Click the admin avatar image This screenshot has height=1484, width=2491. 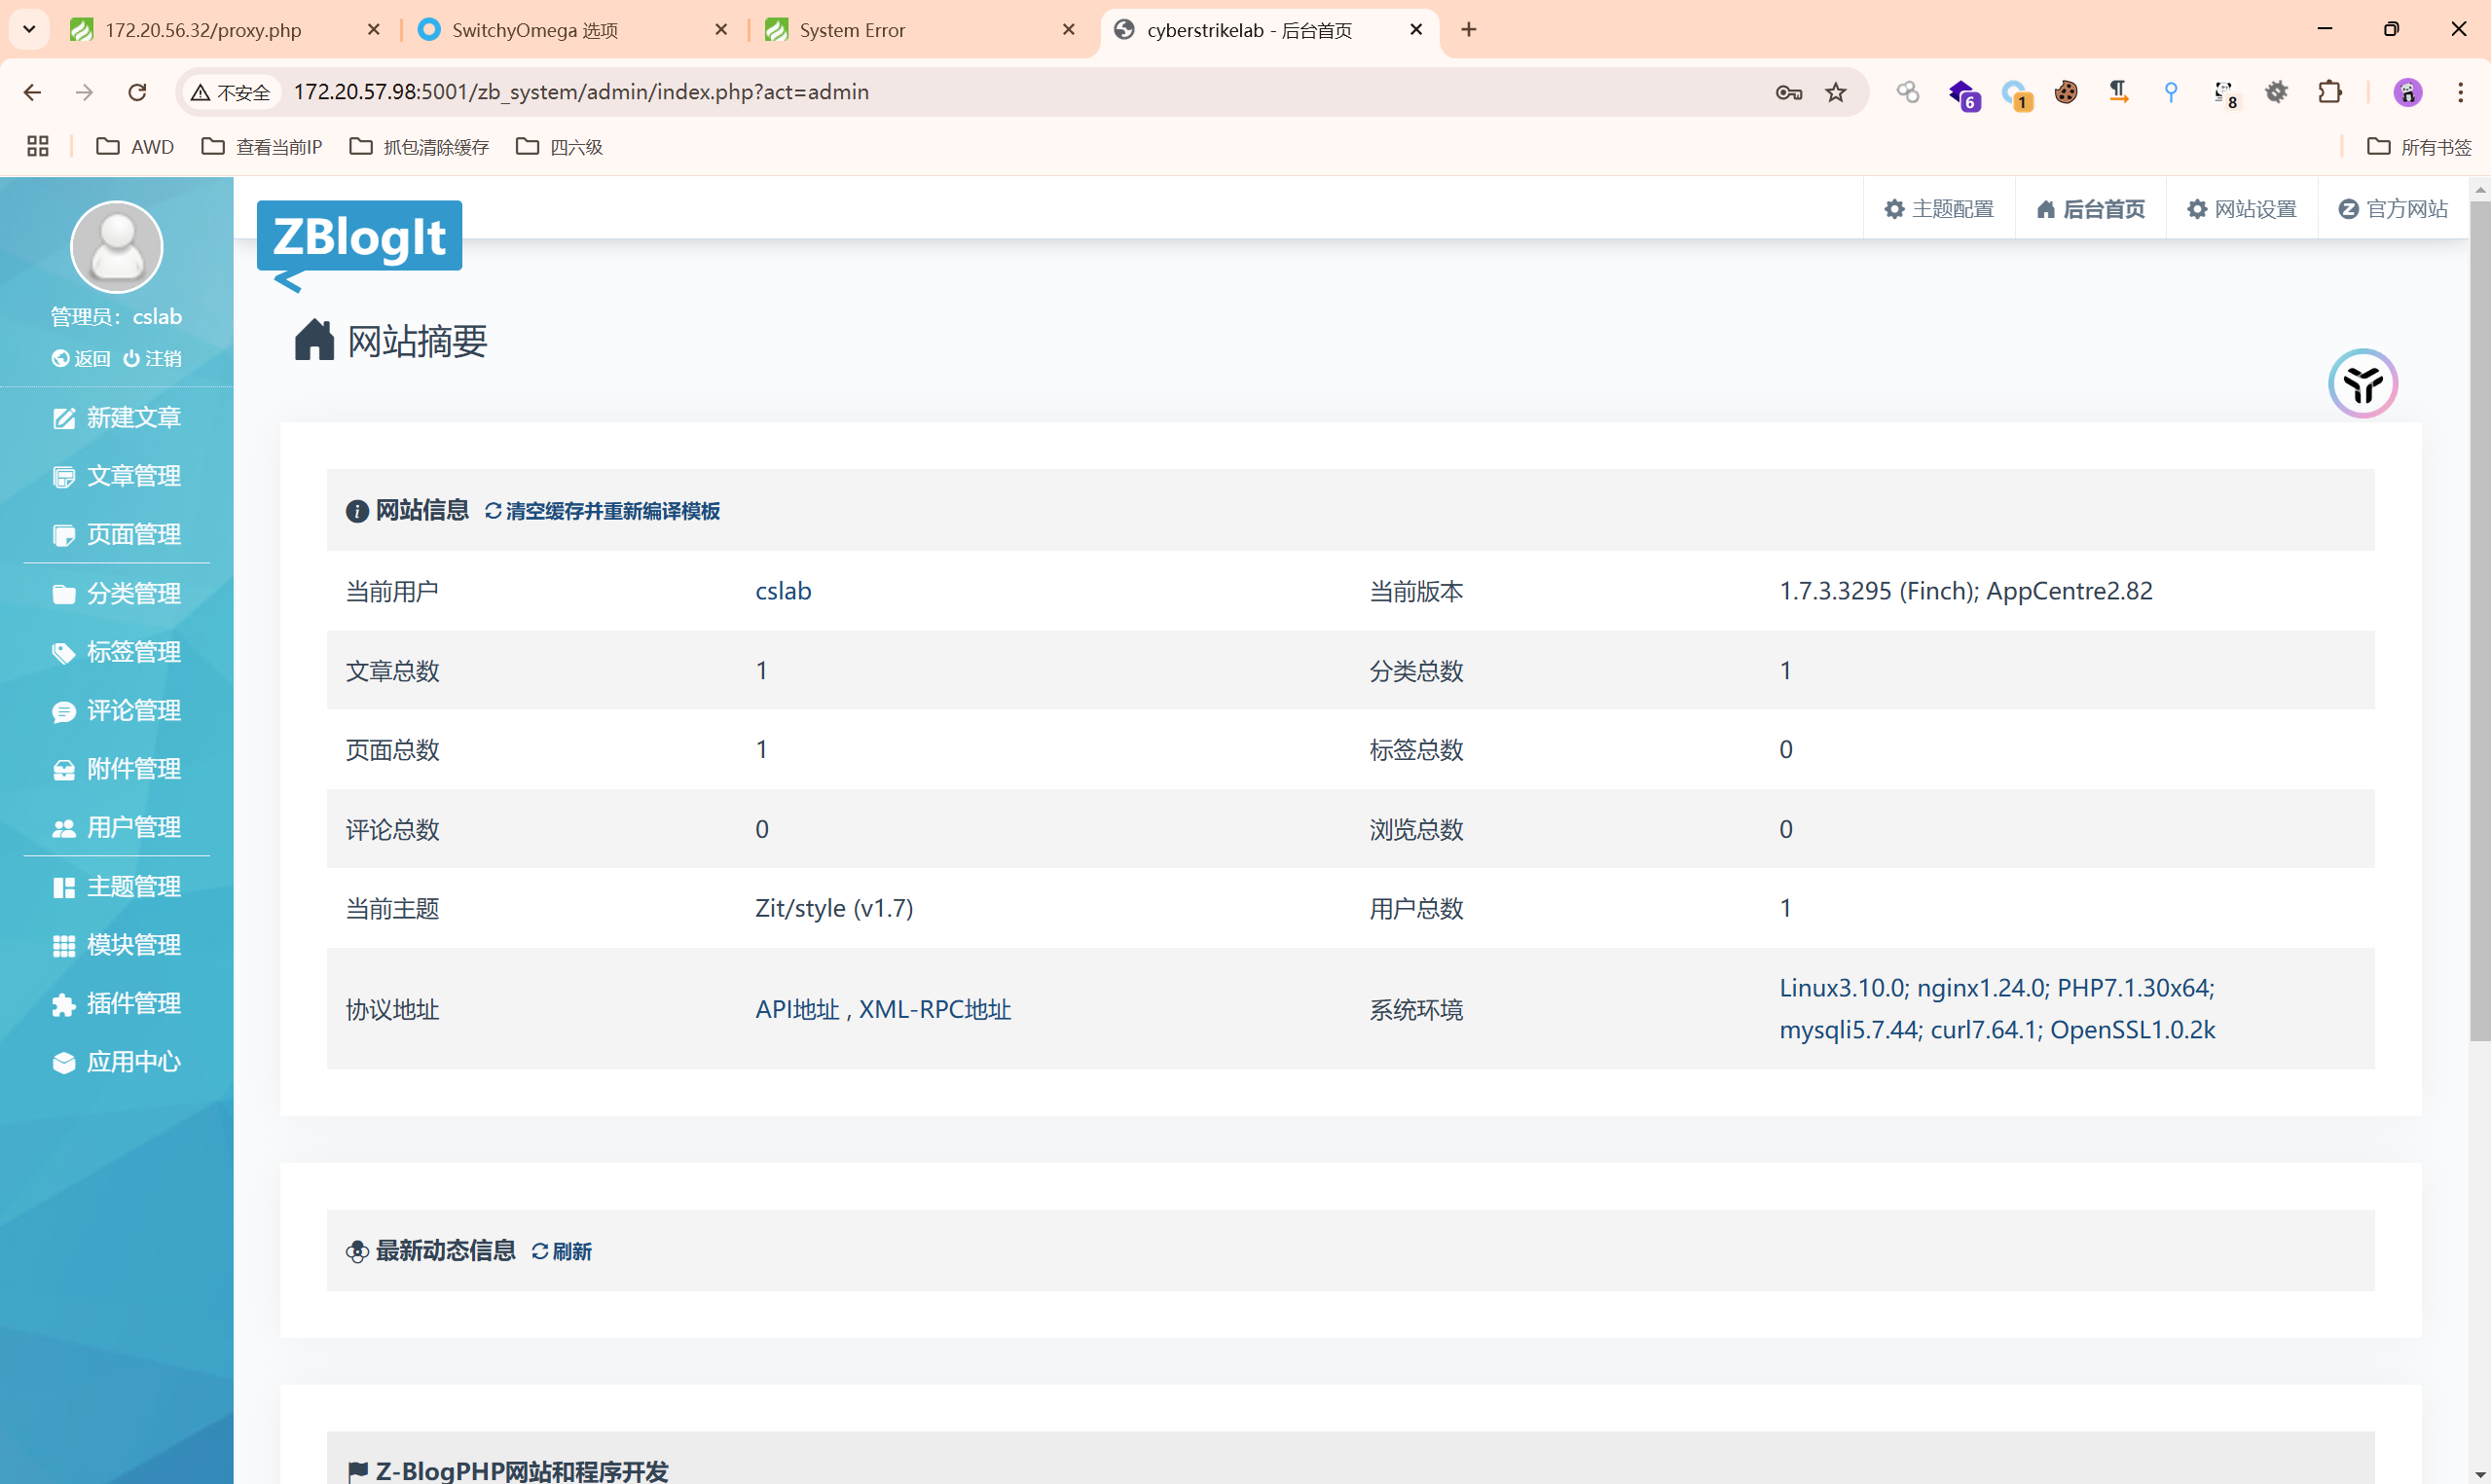pyautogui.click(x=117, y=247)
